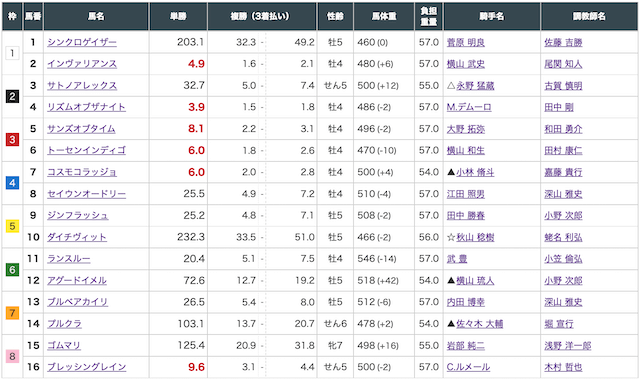Click the yellow bracket 5 badge
640x380 pixels.
click(x=12, y=226)
